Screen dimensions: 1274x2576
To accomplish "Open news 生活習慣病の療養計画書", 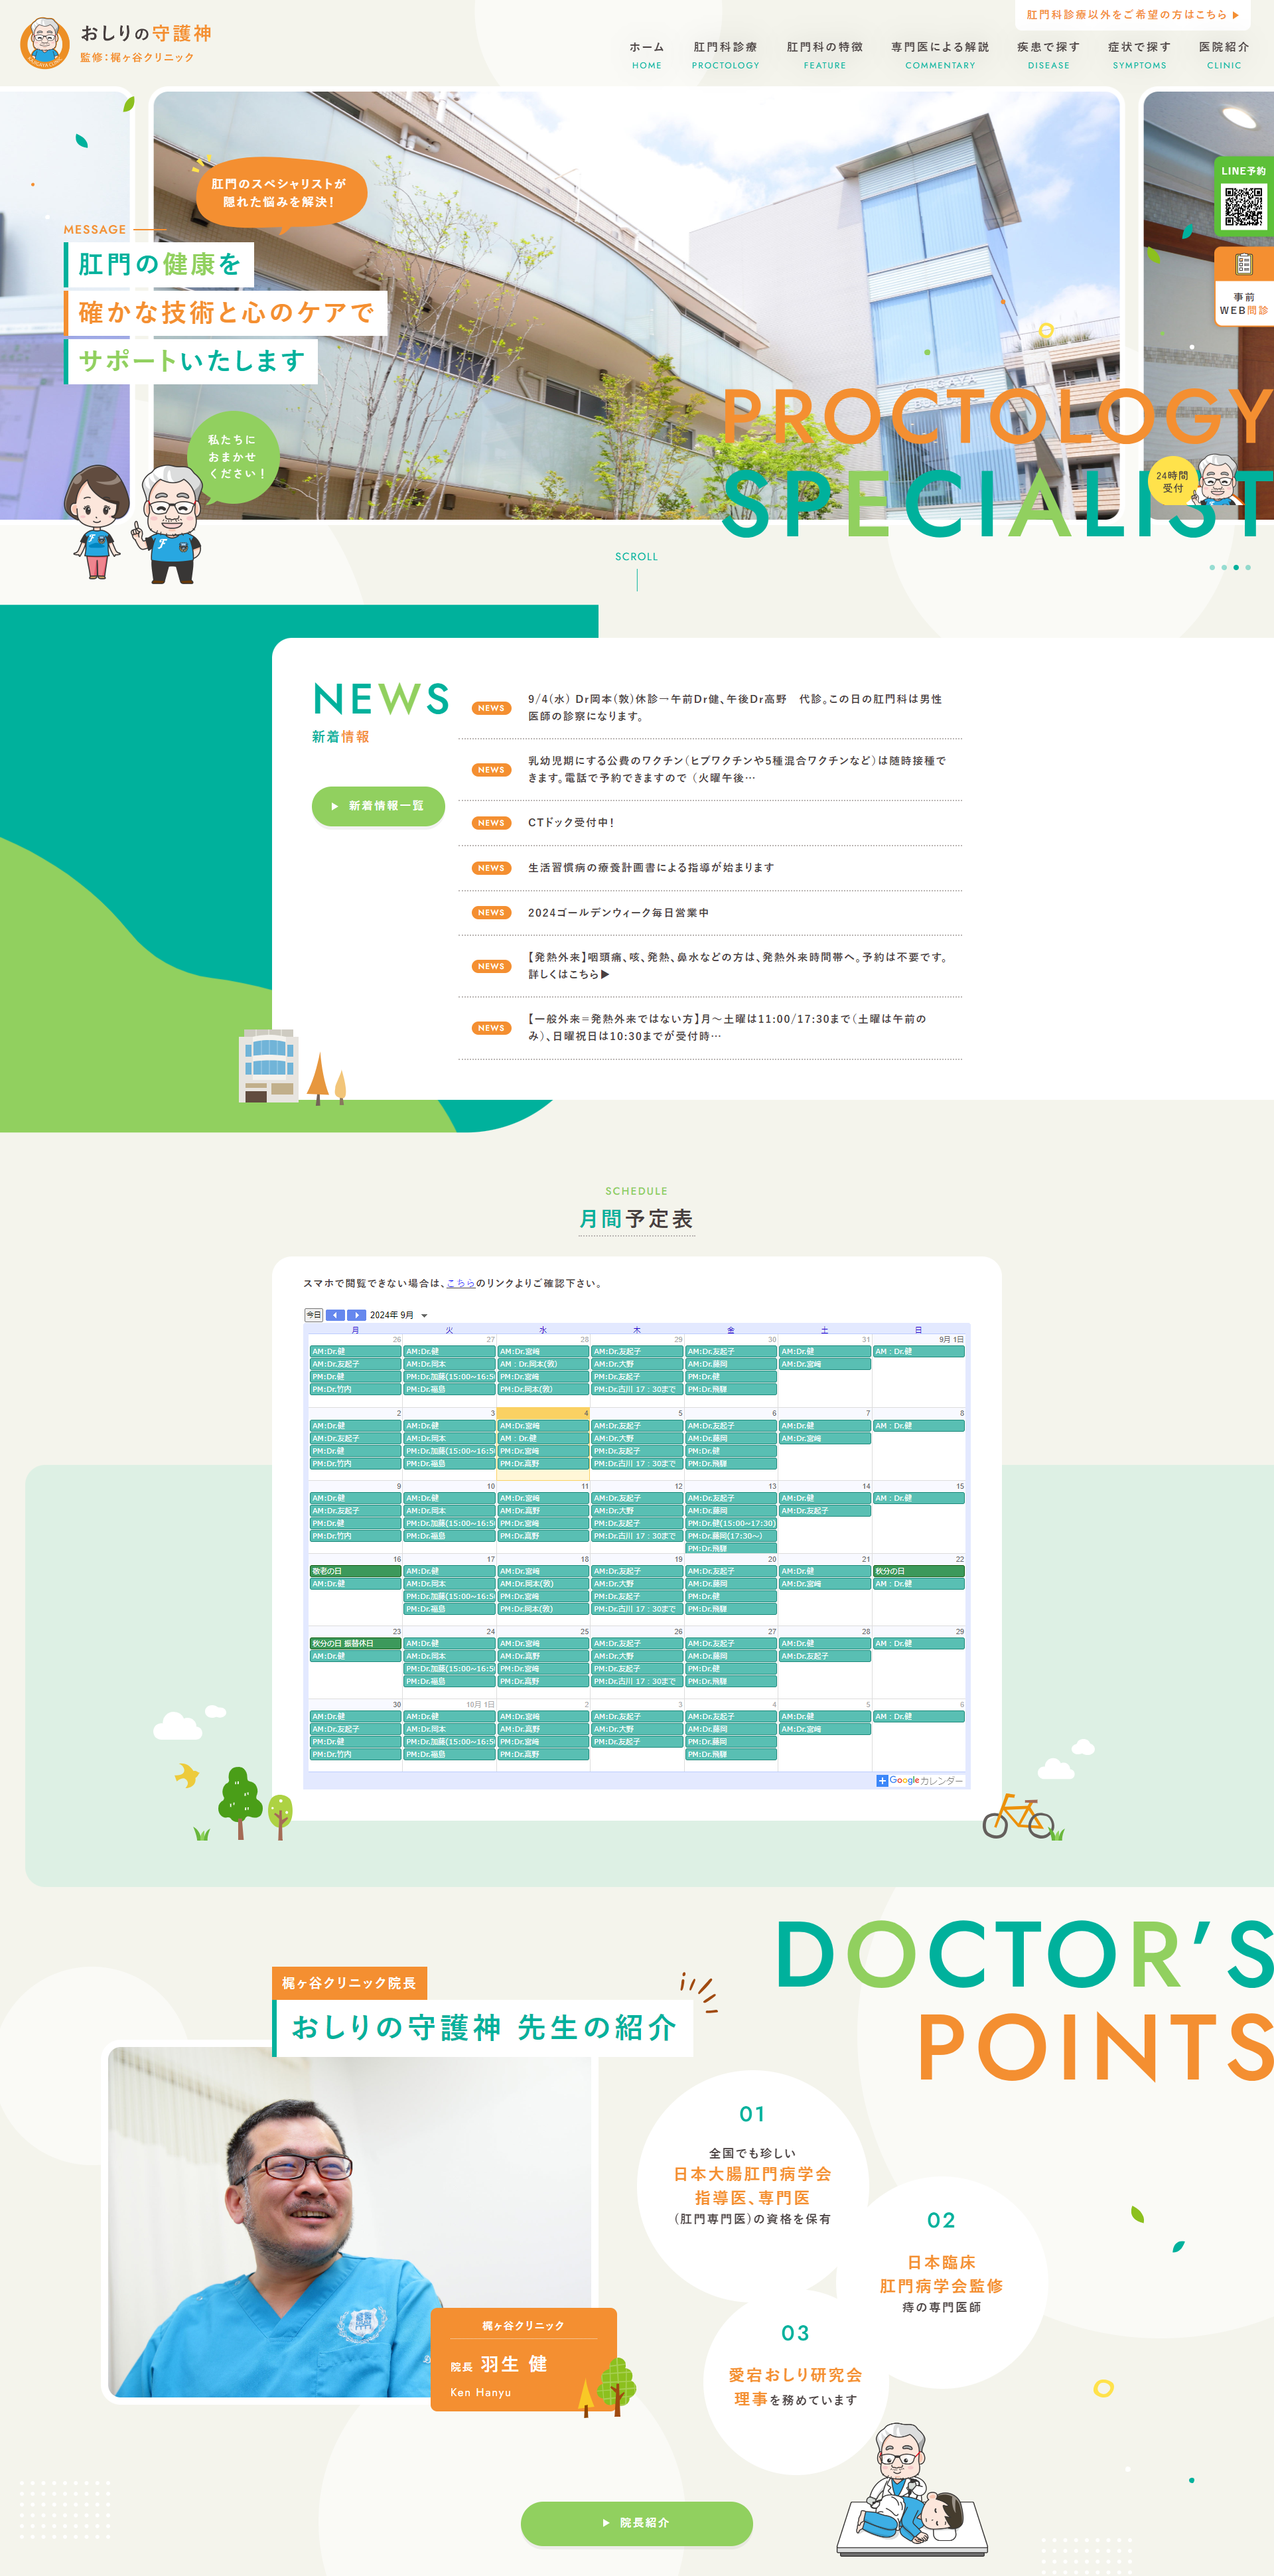I will (x=710, y=868).
